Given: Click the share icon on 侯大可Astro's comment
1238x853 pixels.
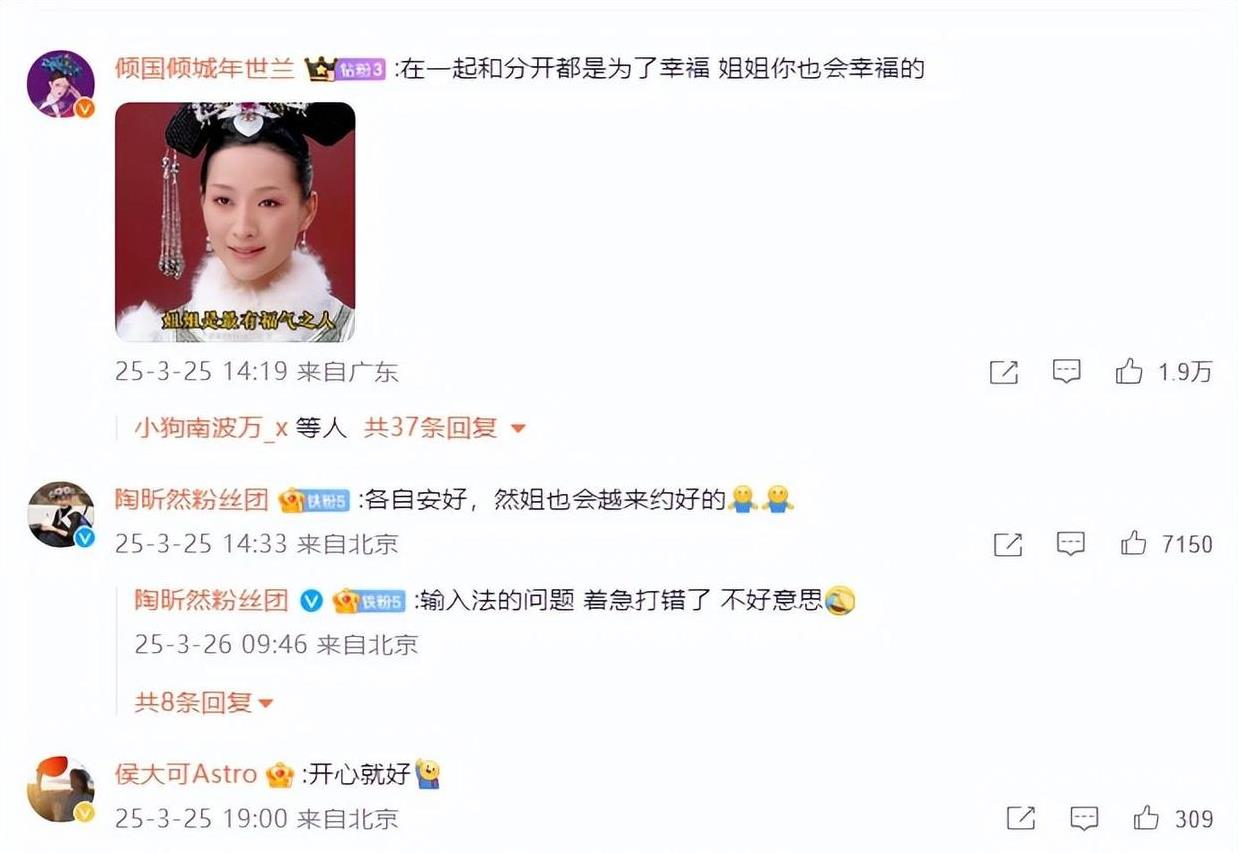Looking at the screenshot, I should pyautogui.click(x=1020, y=818).
